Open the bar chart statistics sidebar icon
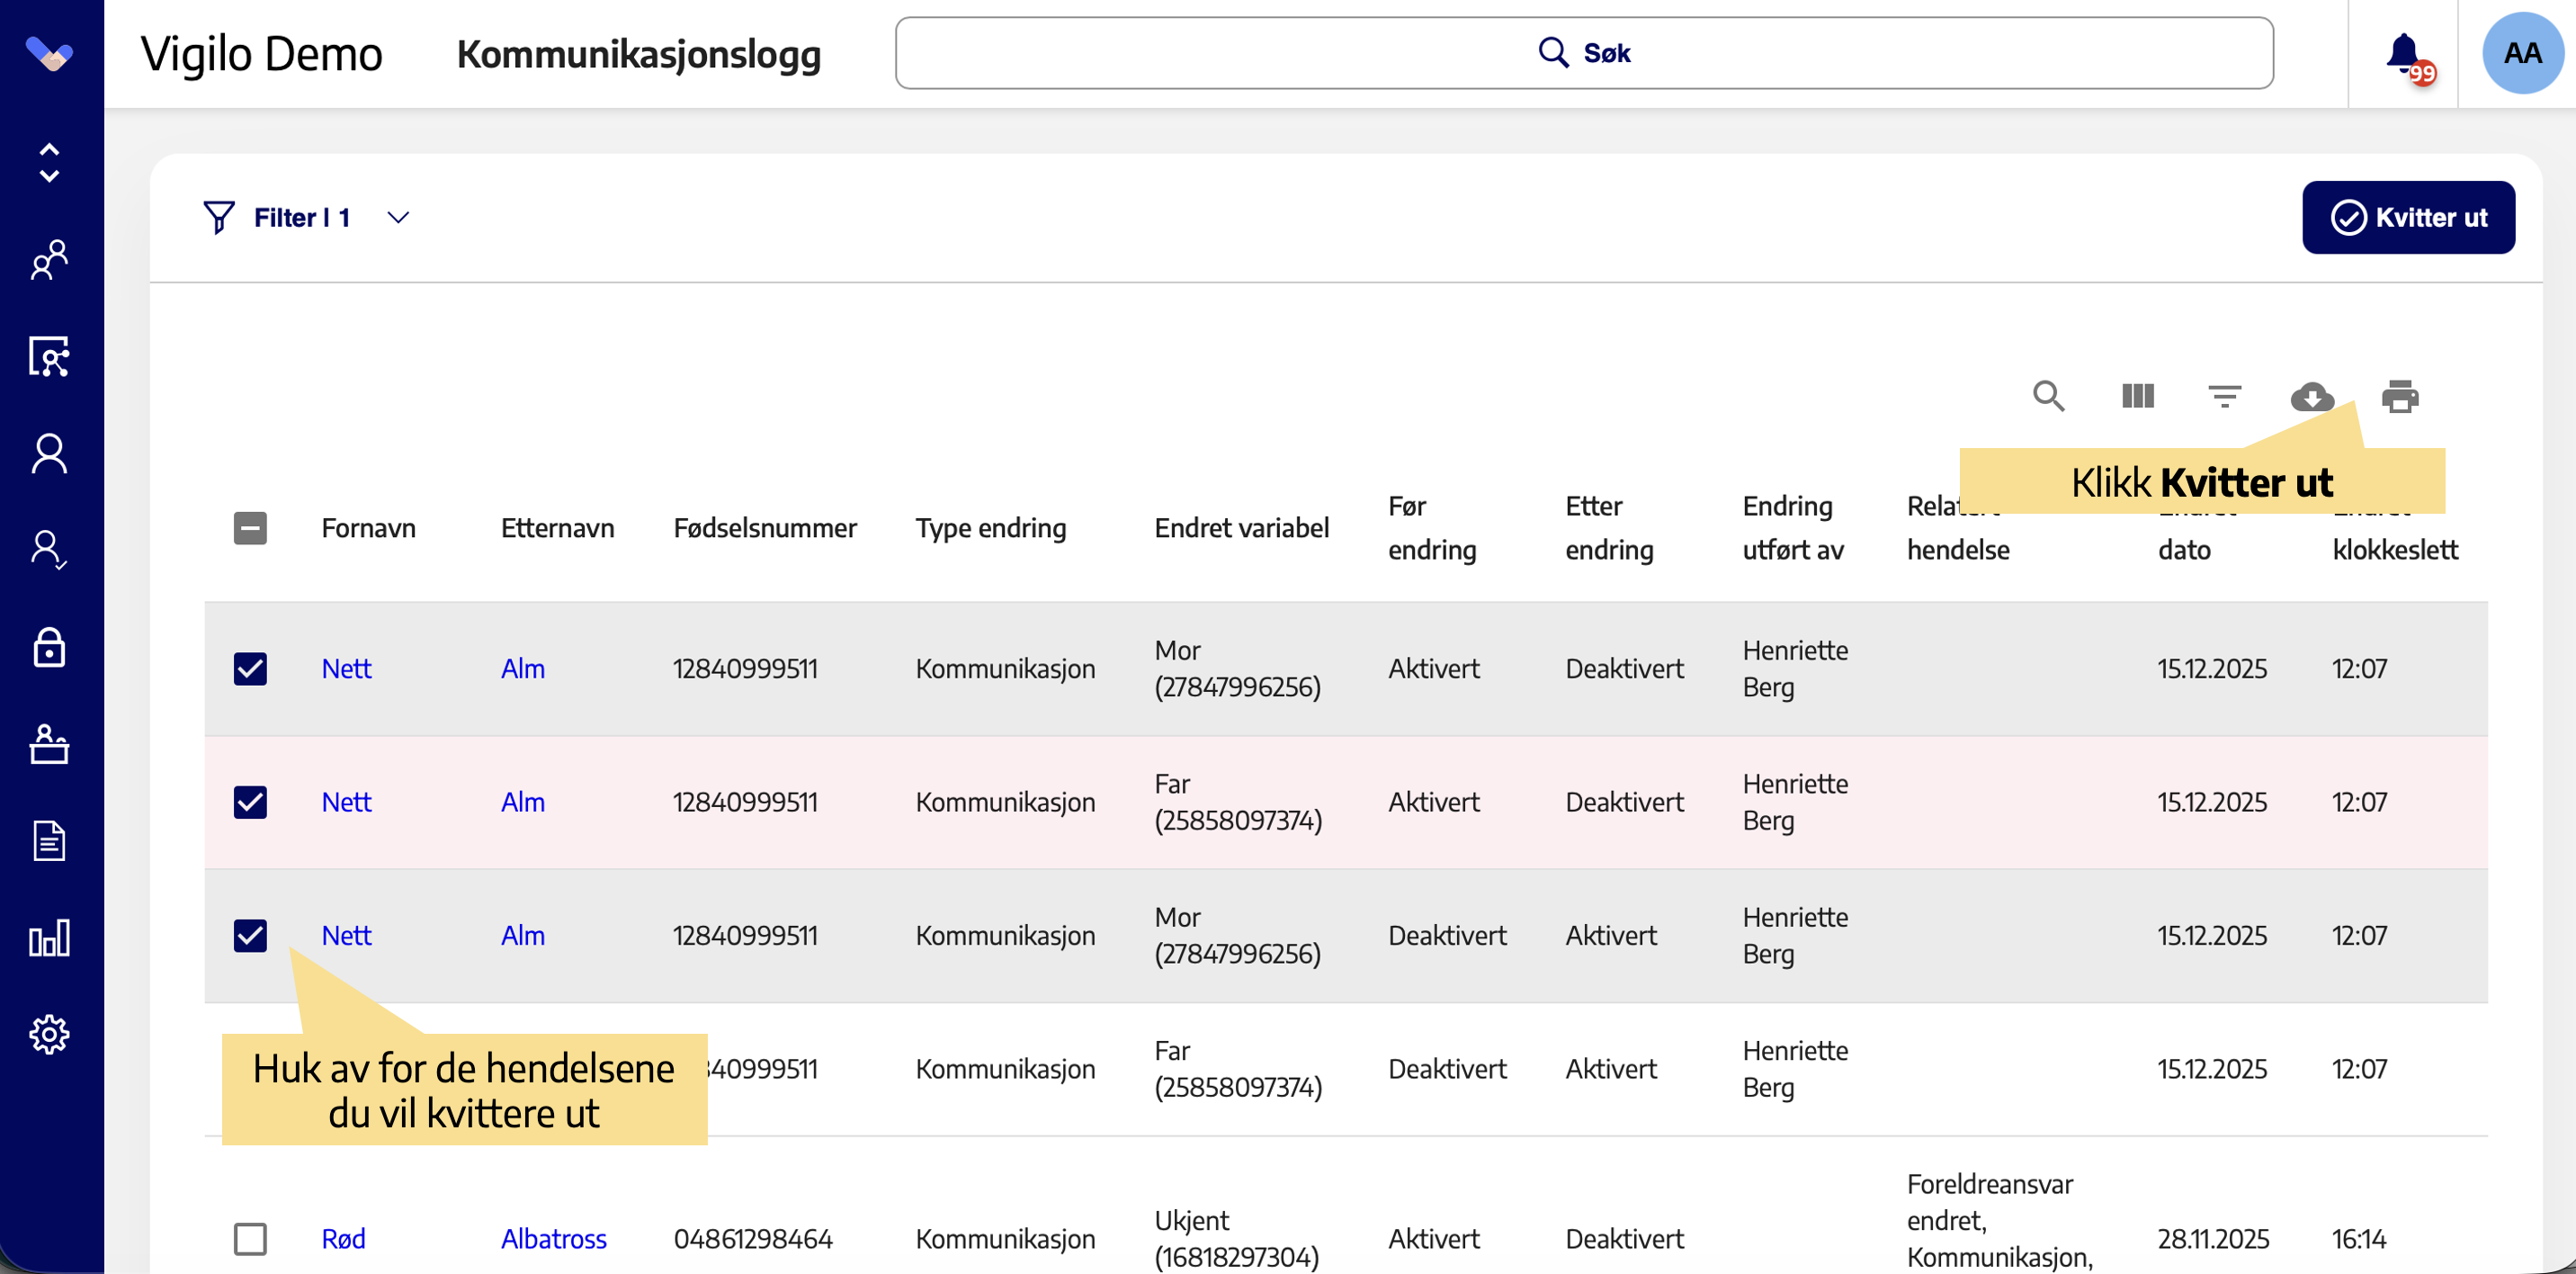Viewport: 2576px width, 1274px height. (49, 938)
